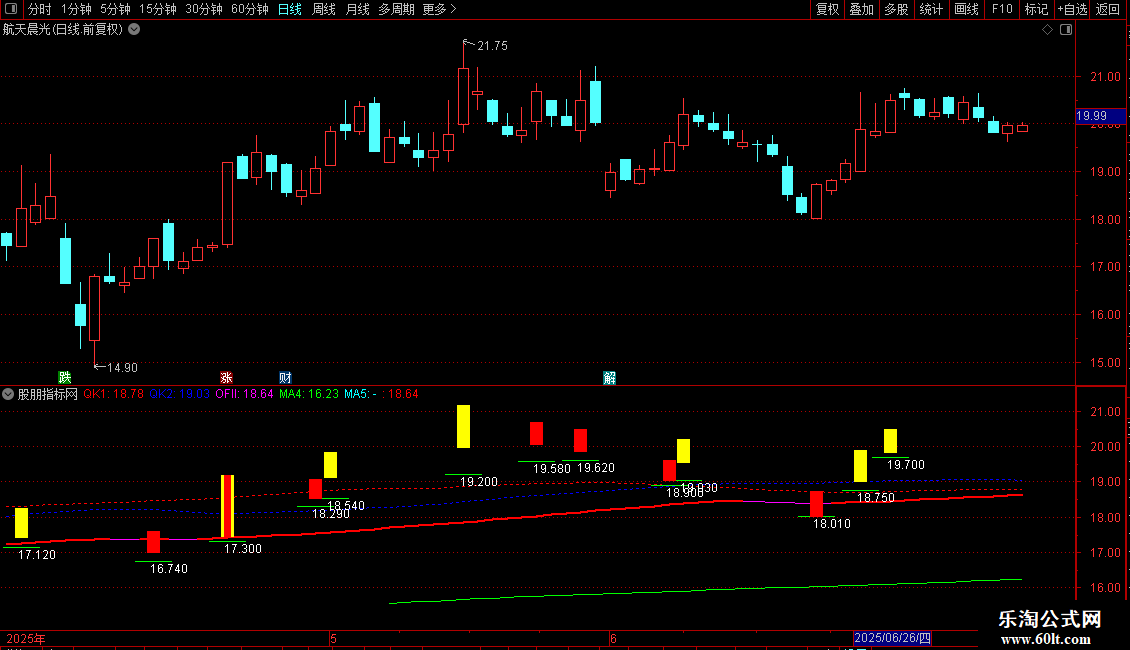Image resolution: width=1130 pixels, height=650 pixels.
Task: Select the 5分钟 period
Action: [115, 9]
